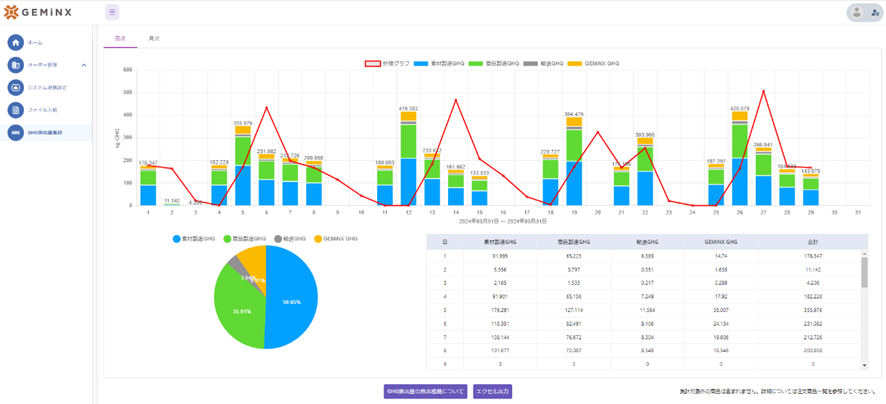This screenshot has width=886, height=404.
Task: Open the user avatar icon at top right
Action: point(857,12)
